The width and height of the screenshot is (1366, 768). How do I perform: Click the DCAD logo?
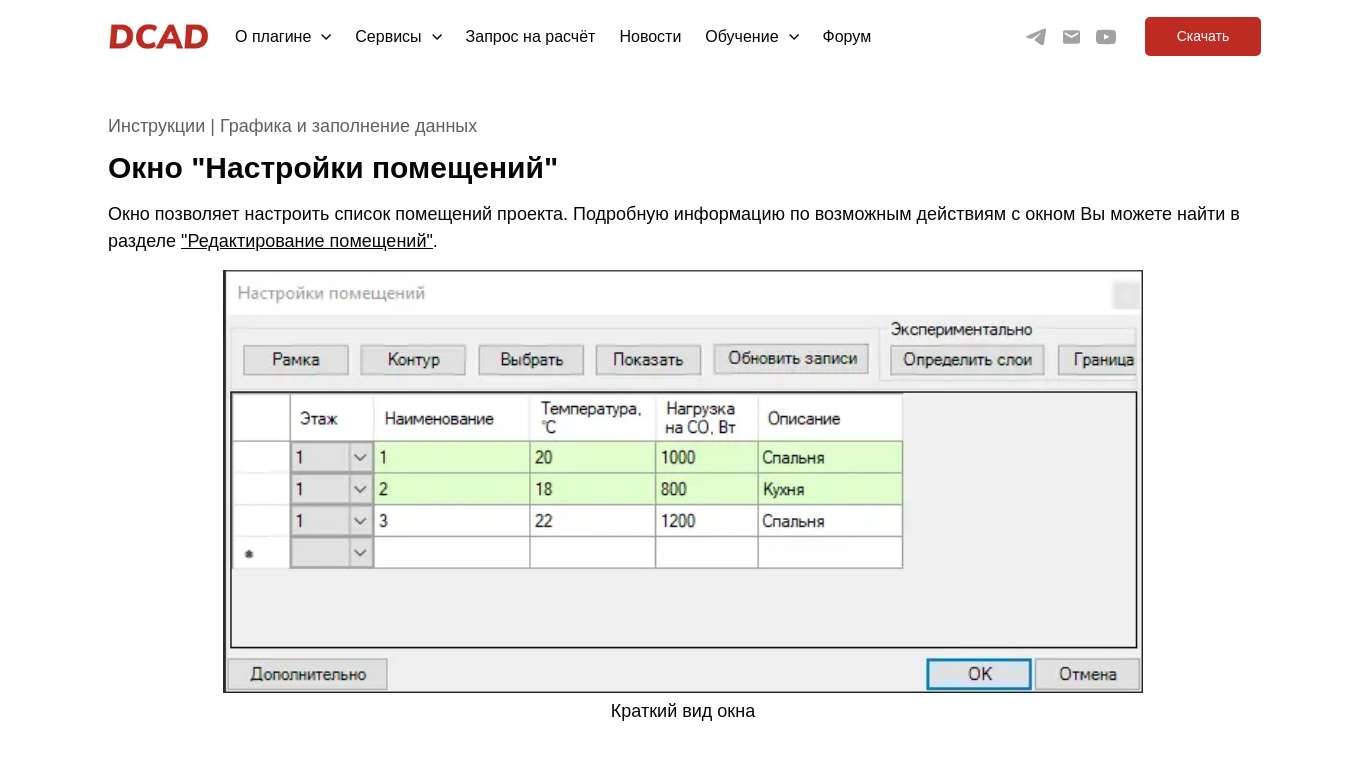(158, 37)
